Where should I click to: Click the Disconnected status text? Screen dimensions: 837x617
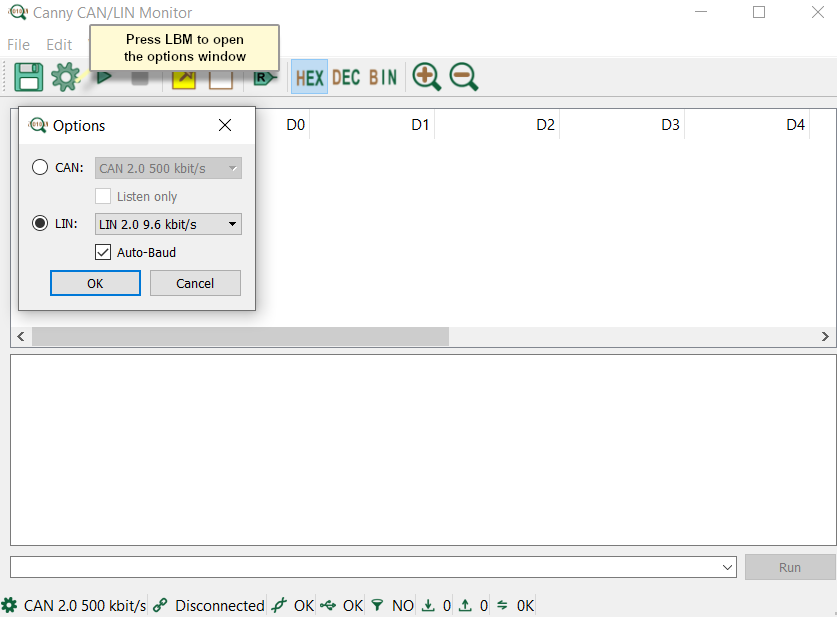tap(220, 605)
